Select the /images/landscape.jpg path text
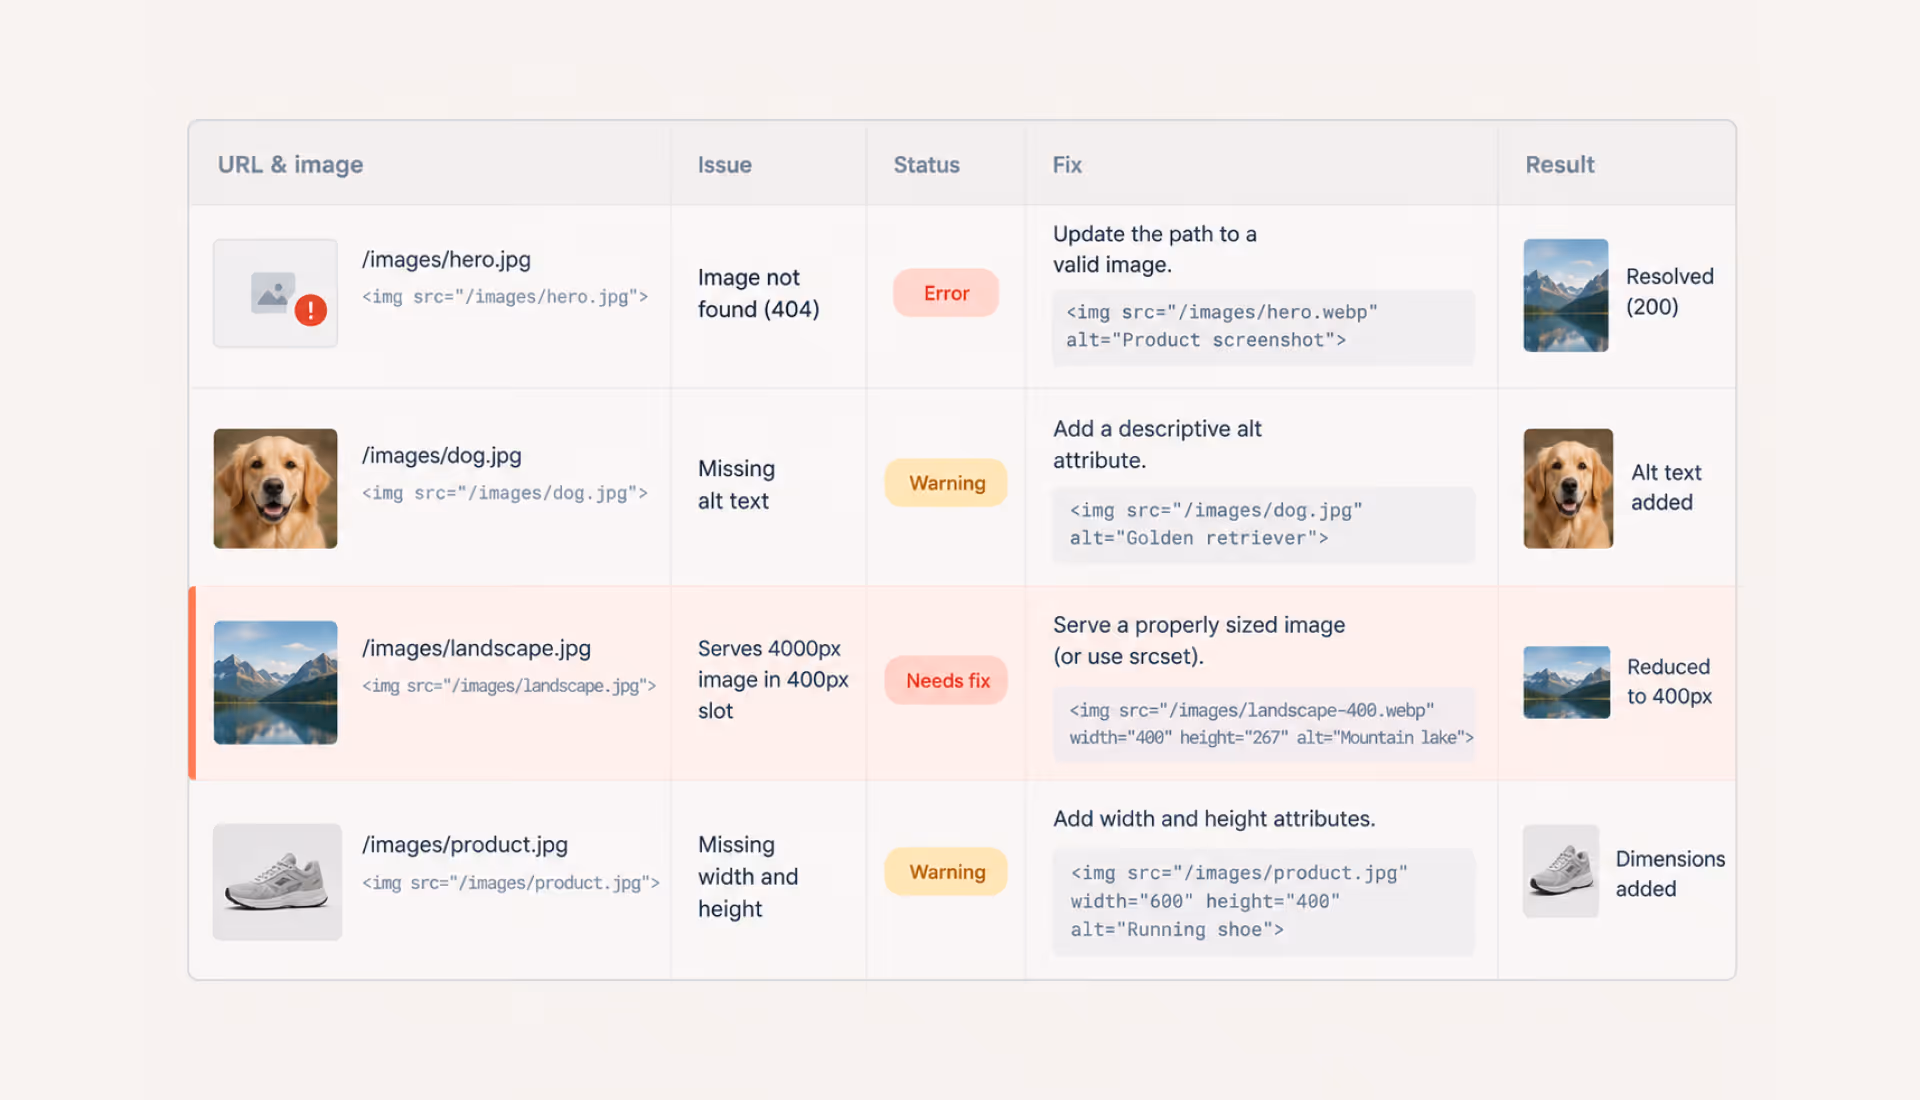 (x=476, y=648)
